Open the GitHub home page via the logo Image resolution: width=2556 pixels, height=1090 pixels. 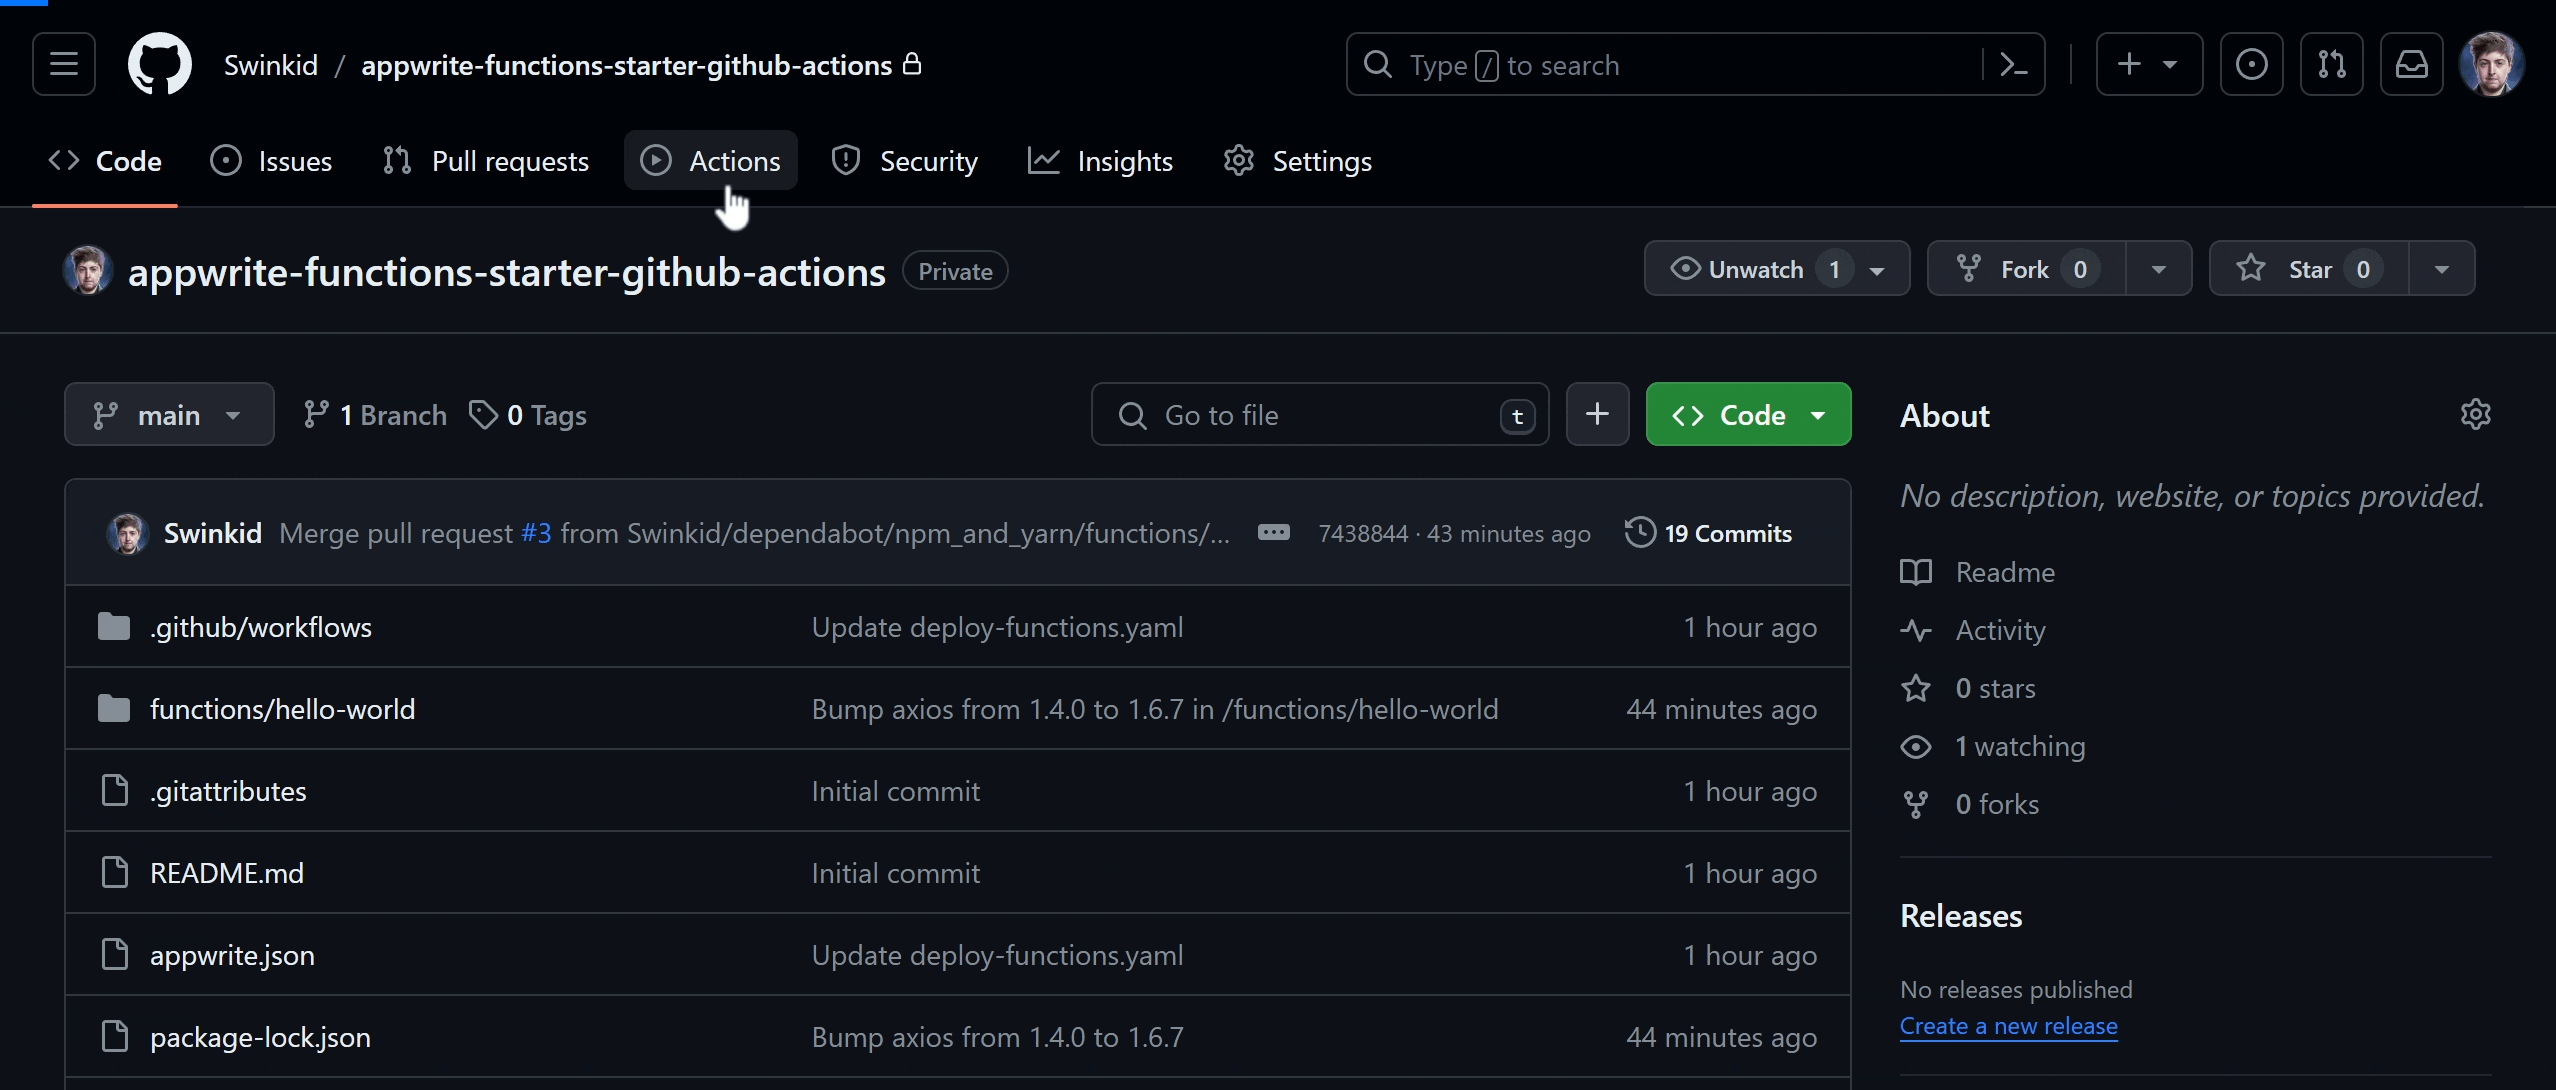(x=160, y=63)
